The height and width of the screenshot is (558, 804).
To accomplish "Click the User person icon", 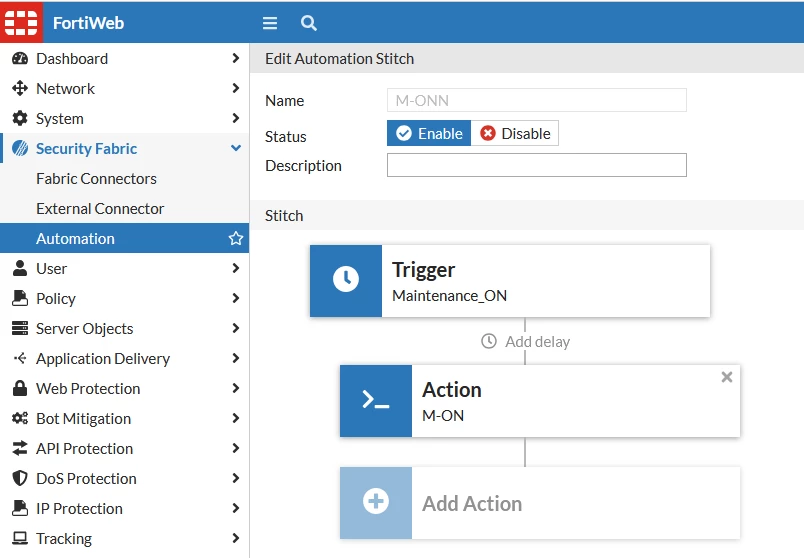I will point(20,268).
